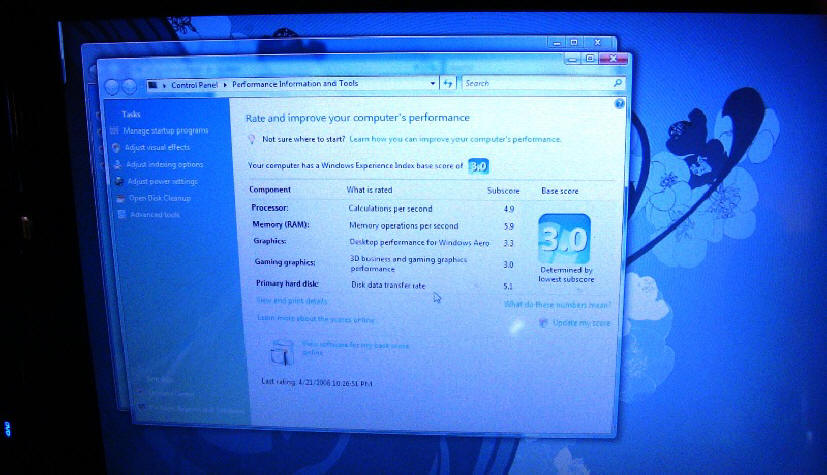Click the Forward navigation arrow button

pyautogui.click(x=129, y=86)
